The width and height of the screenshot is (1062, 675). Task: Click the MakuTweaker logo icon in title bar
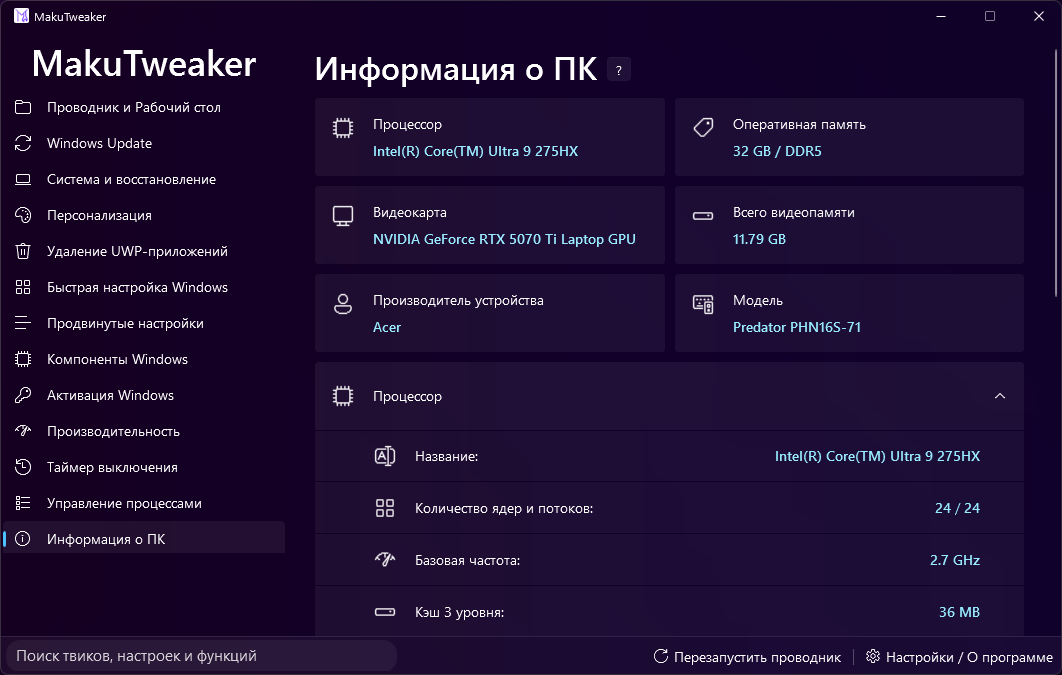(x=22, y=16)
